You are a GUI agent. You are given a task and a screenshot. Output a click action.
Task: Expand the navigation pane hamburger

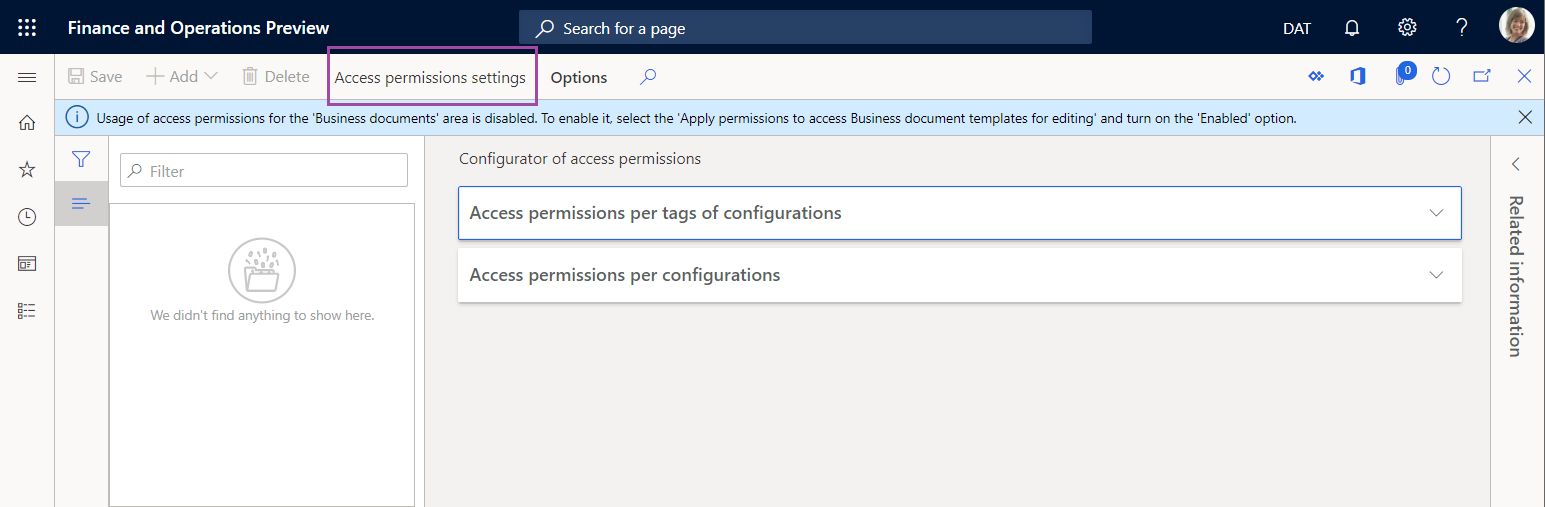[27, 77]
